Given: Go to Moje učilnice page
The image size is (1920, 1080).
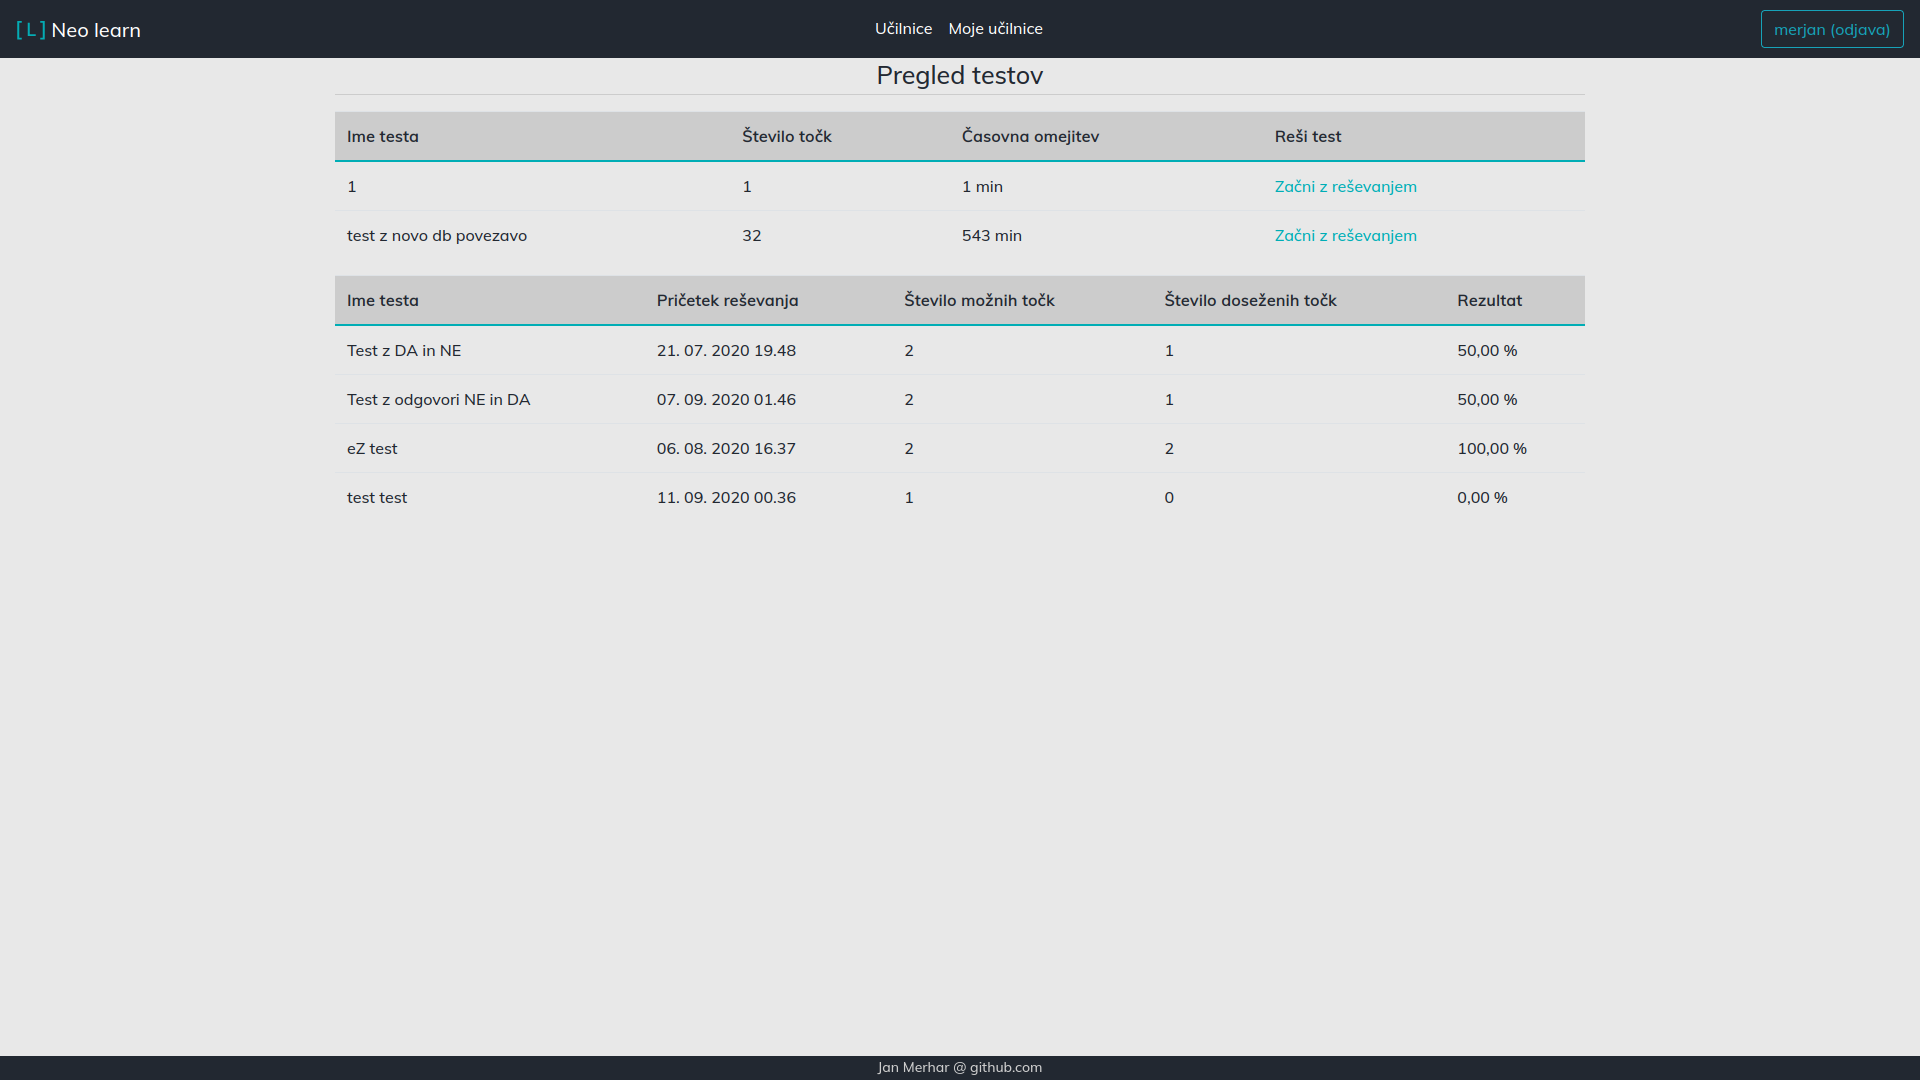Looking at the screenshot, I should (995, 29).
